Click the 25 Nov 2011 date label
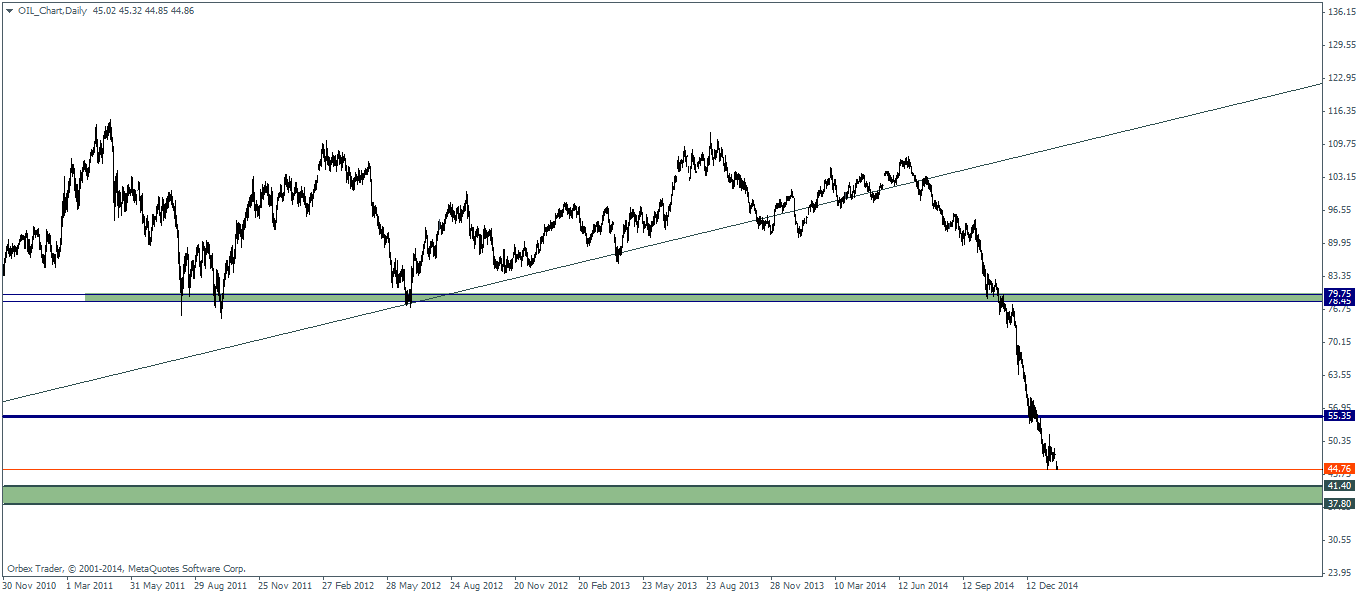Viewport: 1362px width, 594px height. 286,585
